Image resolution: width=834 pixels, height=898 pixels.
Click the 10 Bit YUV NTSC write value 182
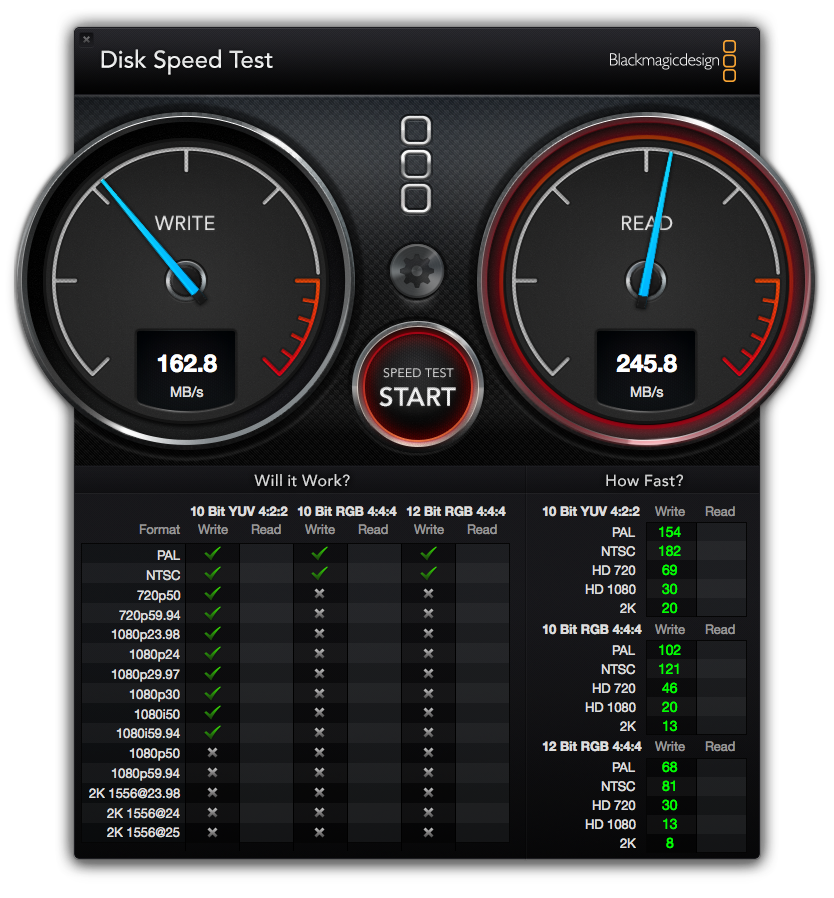click(x=669, y=551)
